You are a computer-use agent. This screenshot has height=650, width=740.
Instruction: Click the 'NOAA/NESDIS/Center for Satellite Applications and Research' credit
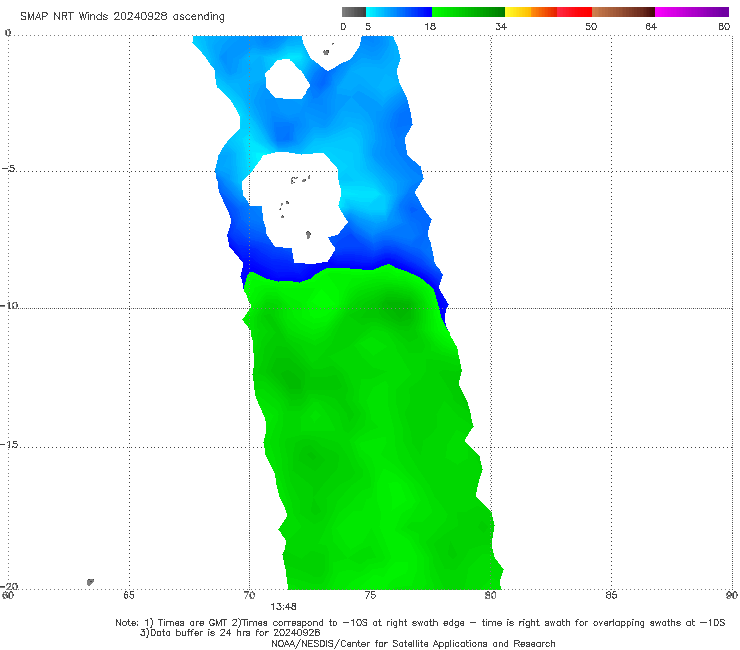pyautogui.click(x=413, y=643)
